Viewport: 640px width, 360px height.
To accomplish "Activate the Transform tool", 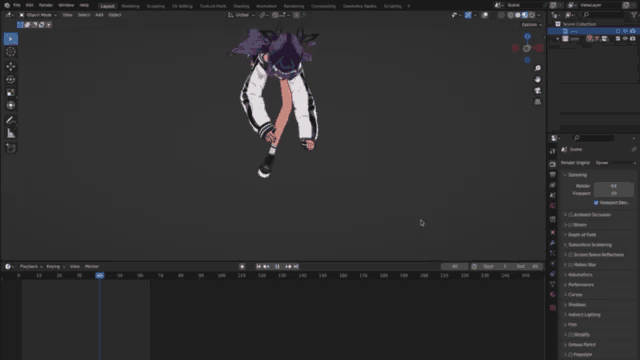I will (11, 105).
